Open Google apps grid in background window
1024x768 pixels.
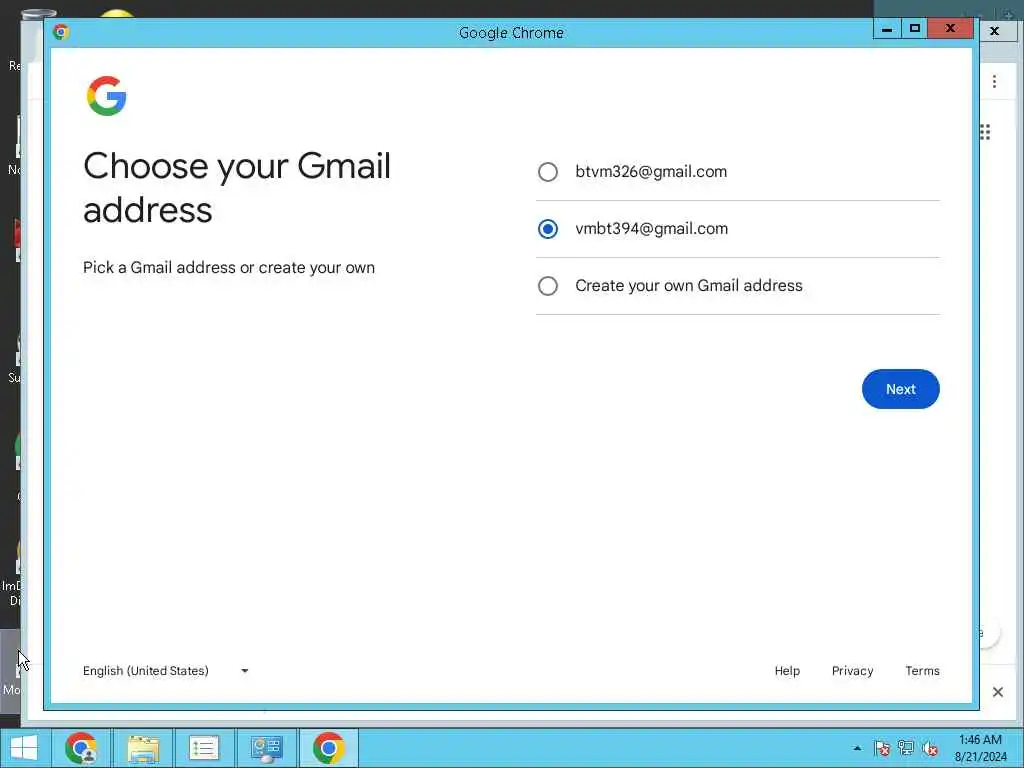(985, 132)
